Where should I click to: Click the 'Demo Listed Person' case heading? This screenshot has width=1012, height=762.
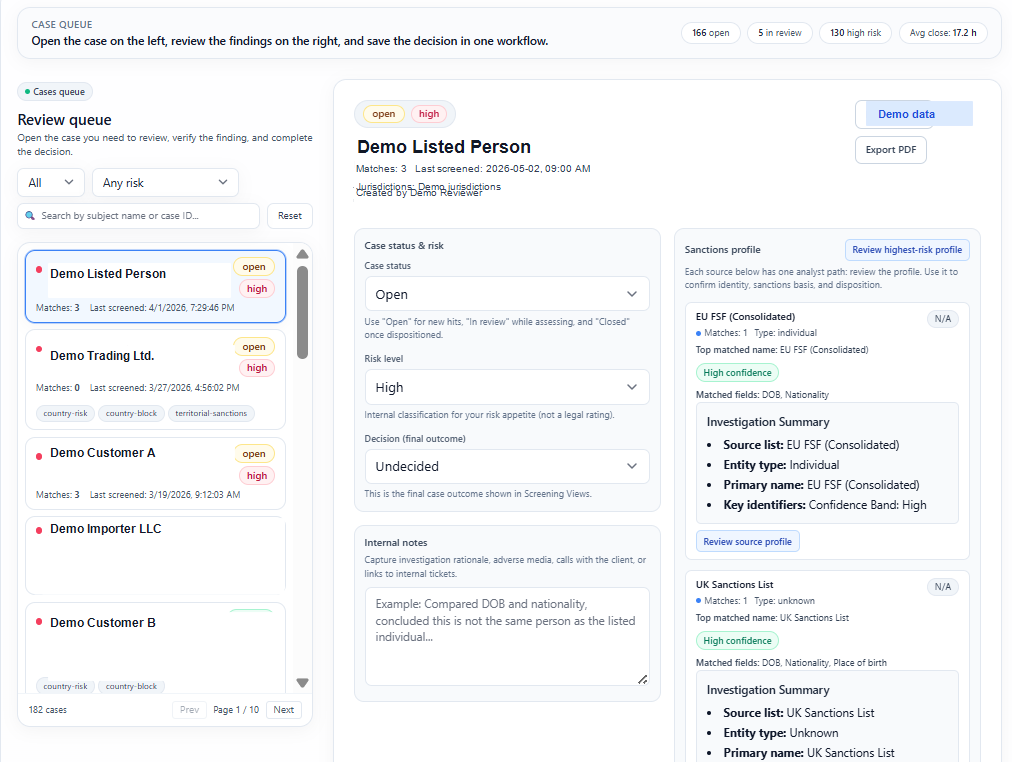coord(444,147)
